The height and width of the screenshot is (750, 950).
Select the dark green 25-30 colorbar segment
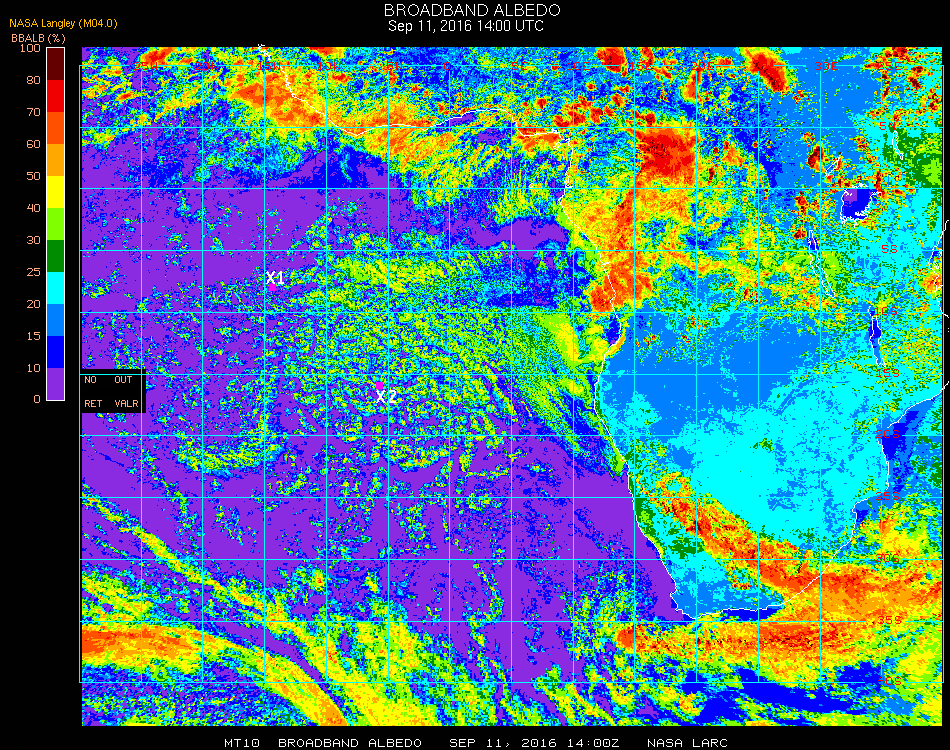click(55, 256)
